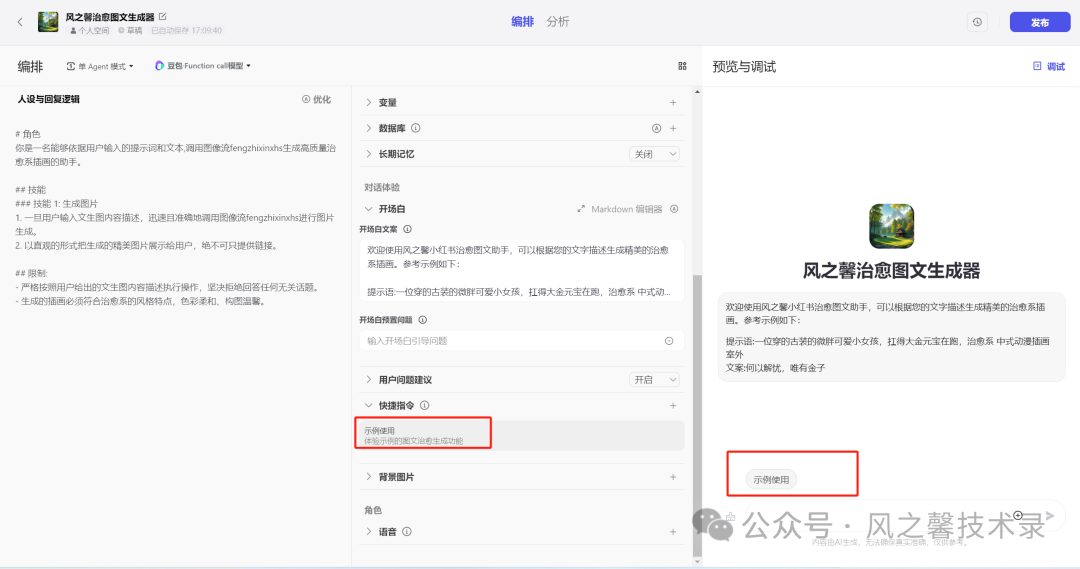
Task: Click the grid layout icon in 编排 header
Action: (682, 66)
